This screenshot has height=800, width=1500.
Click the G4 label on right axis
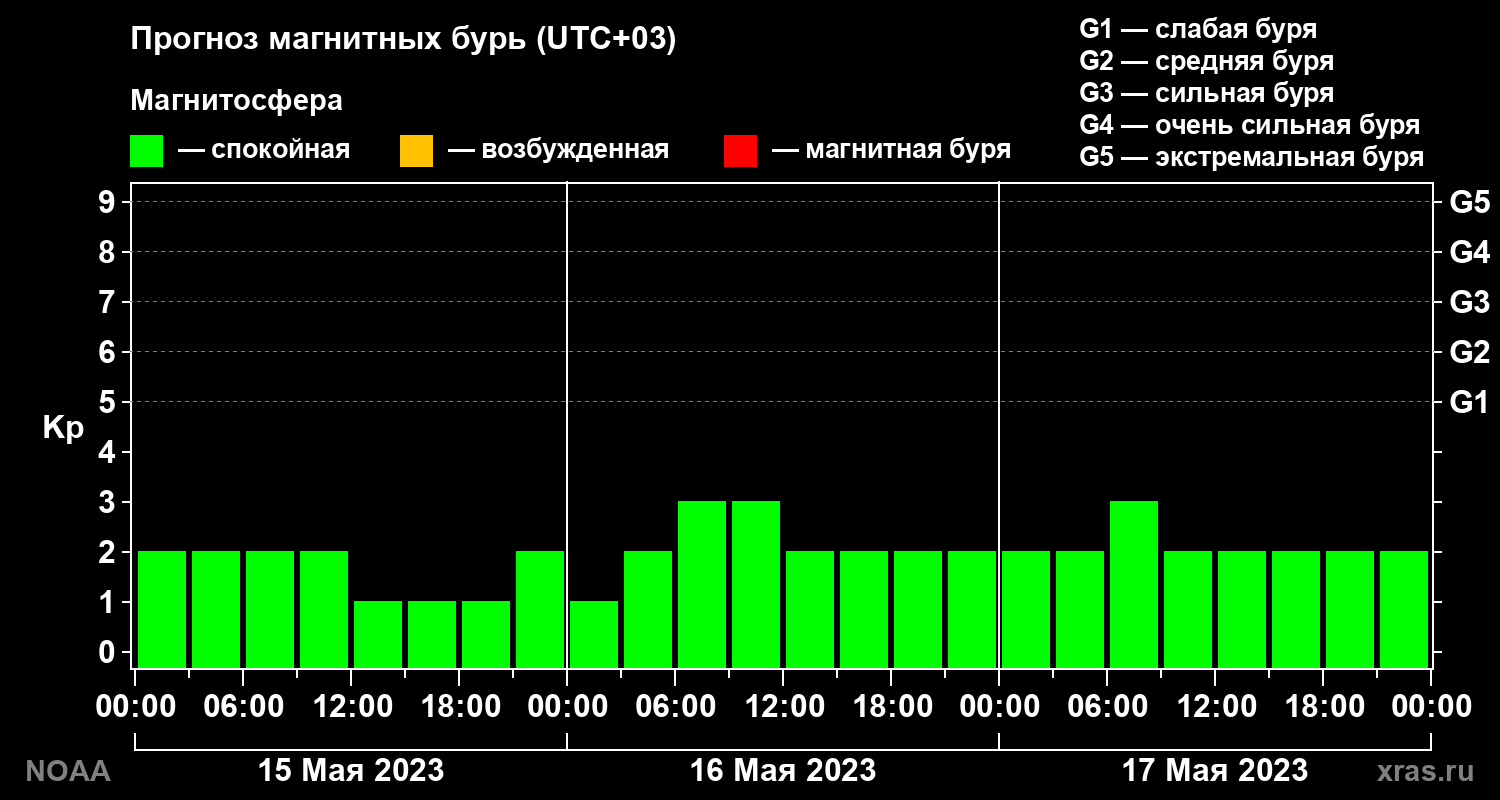tap(1470, 252)
